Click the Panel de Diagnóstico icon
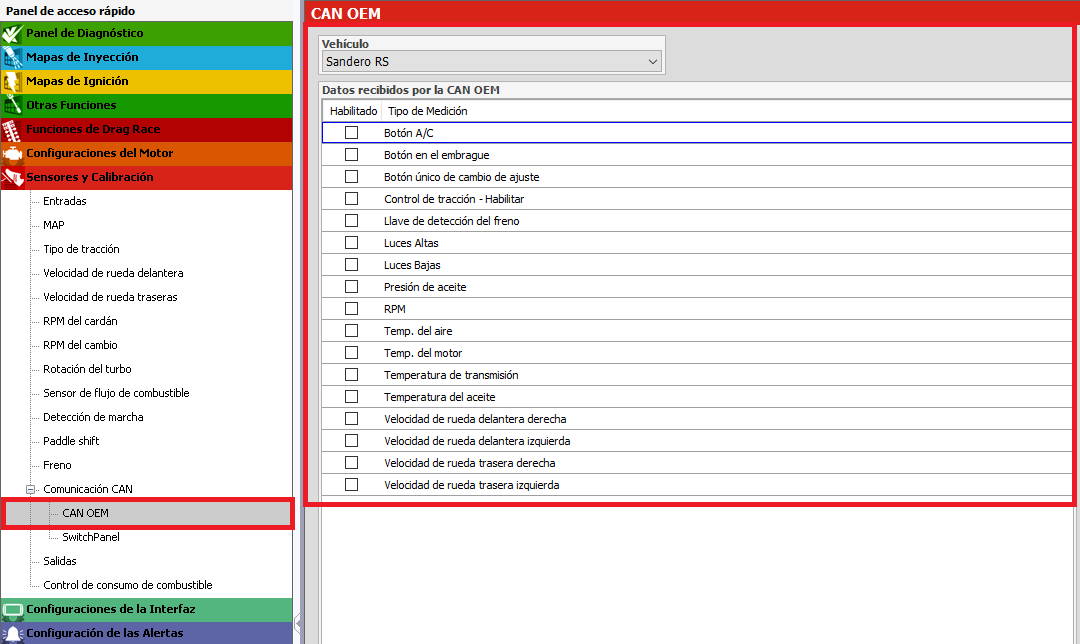Screen dimensions: 1080x644 [12, 33]
